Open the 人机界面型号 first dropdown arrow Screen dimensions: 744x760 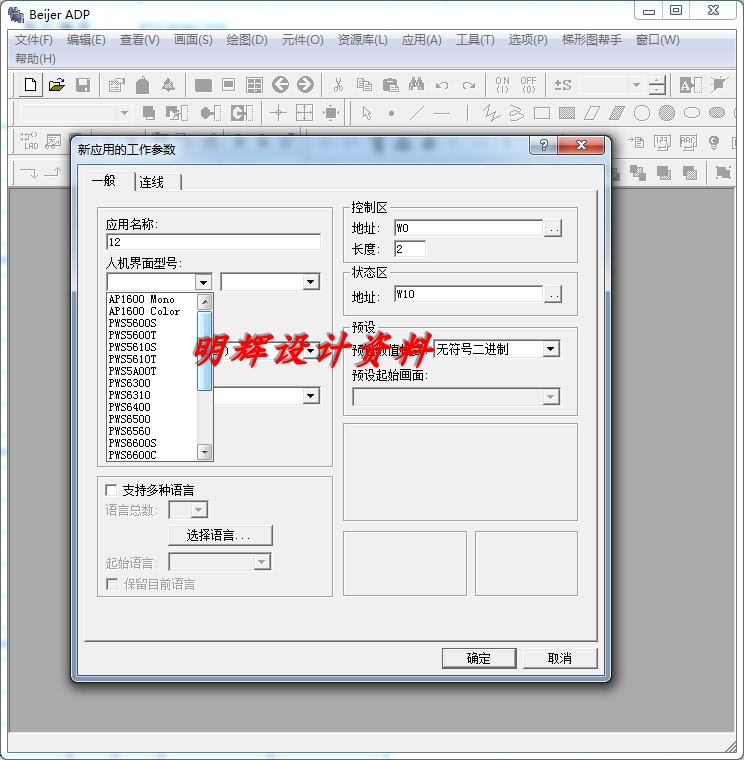click(203, 282)
